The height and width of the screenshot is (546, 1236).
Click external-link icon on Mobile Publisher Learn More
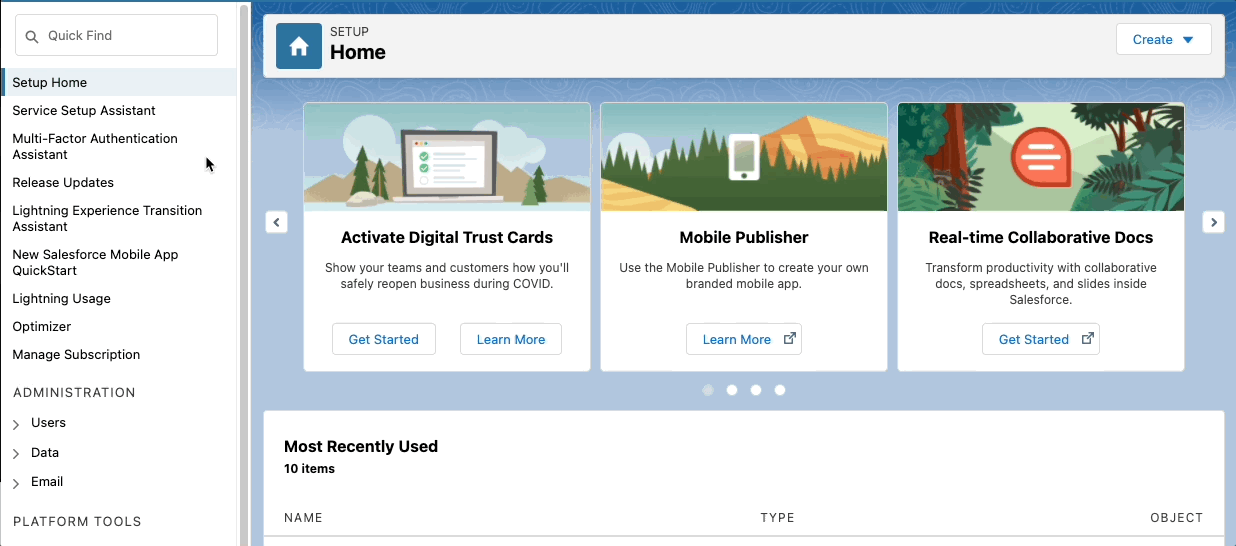point(789,339)
